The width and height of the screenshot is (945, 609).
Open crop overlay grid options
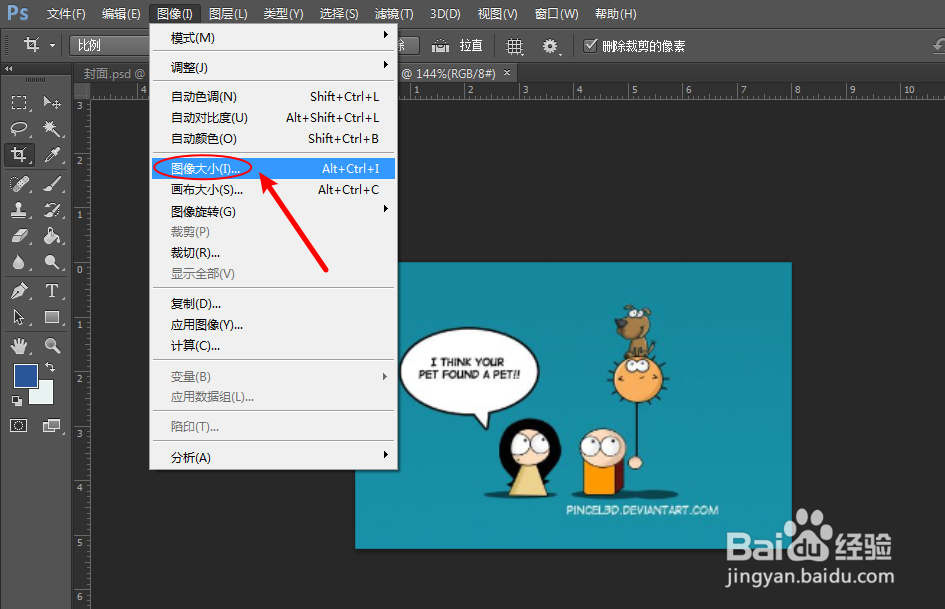click(514, 46)
